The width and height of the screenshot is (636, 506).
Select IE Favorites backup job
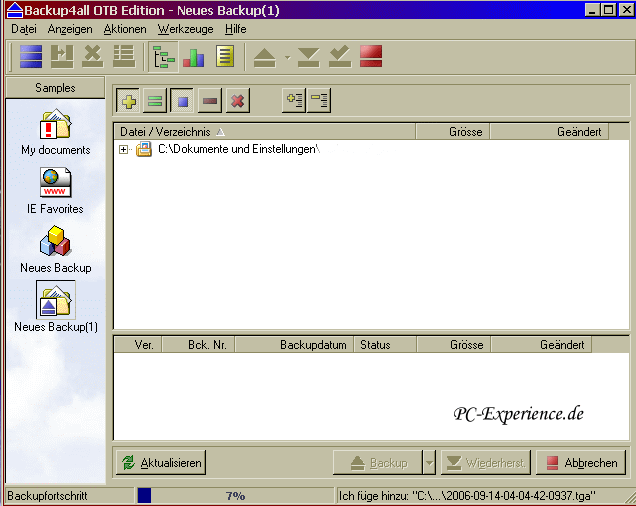pos(56,191)
